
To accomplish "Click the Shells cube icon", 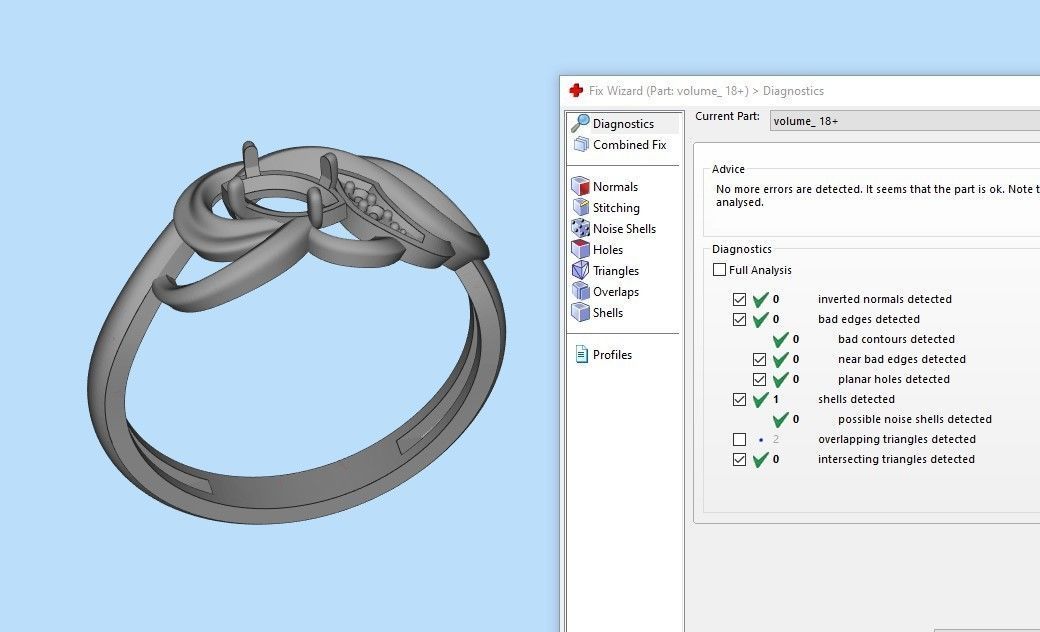I will click(x=580, y=312).
